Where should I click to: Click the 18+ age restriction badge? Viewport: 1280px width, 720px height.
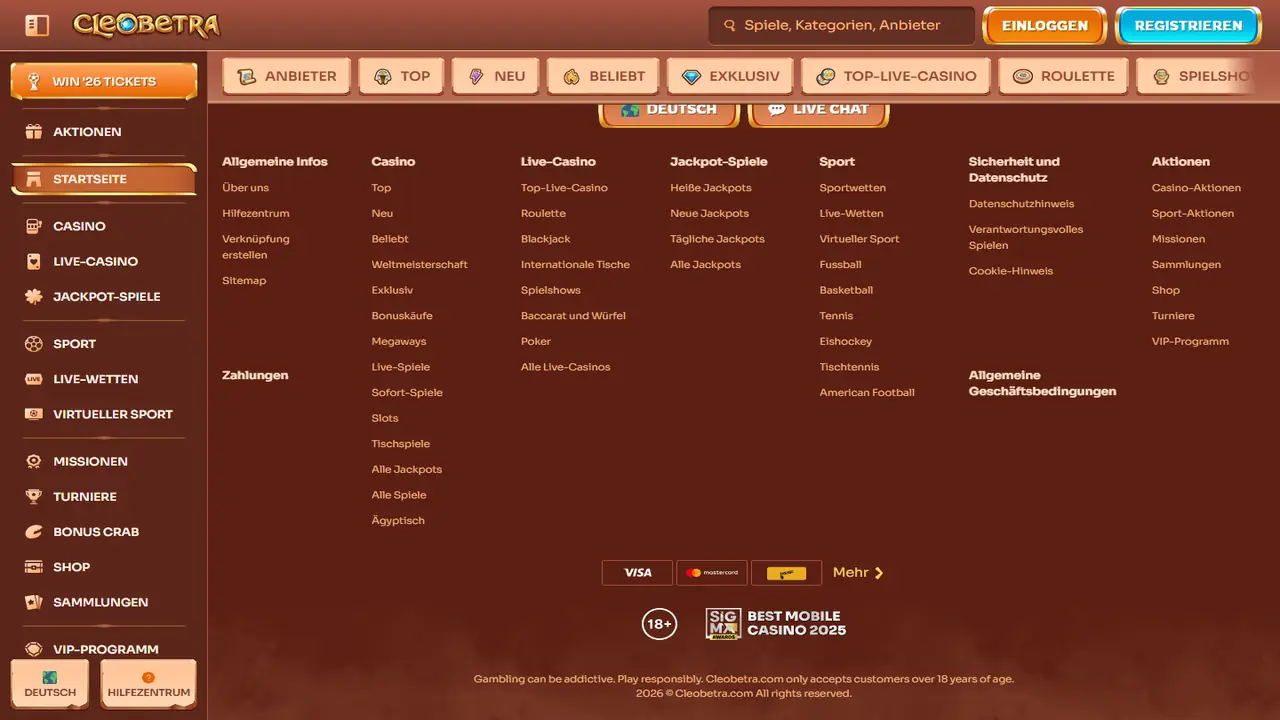click(x=660, y=624)
